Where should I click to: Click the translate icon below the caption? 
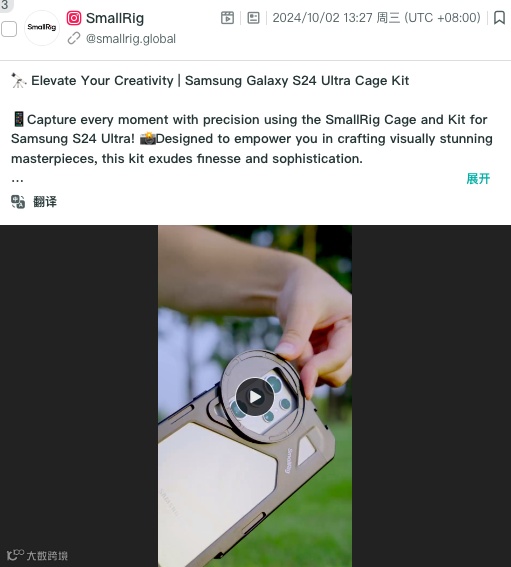tap(18, 202)
